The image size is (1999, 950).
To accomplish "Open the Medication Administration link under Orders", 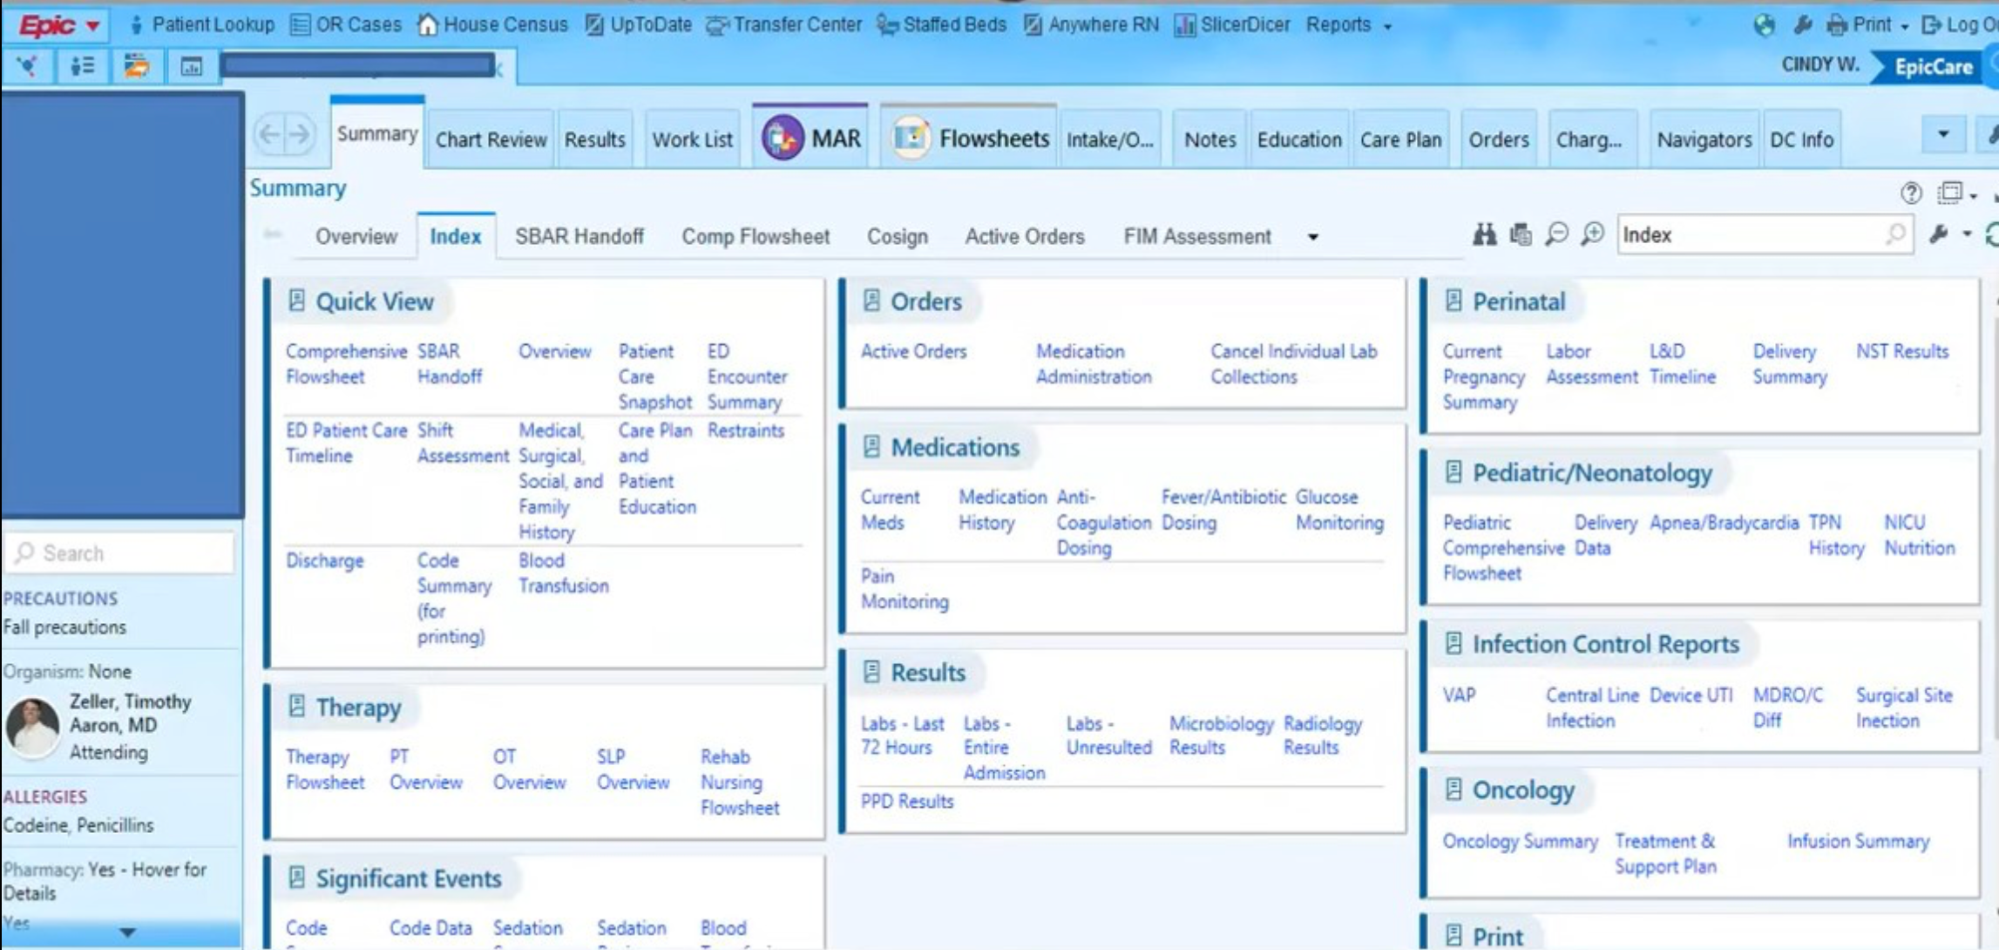I will pos(1093,364).
